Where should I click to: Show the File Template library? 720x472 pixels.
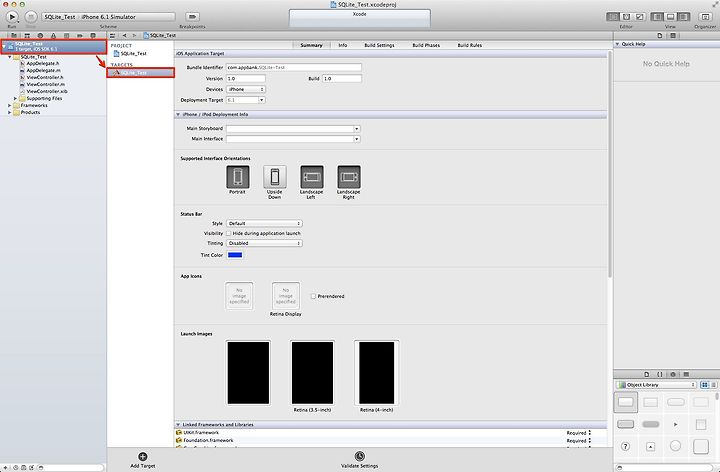[x=647, y=374]
